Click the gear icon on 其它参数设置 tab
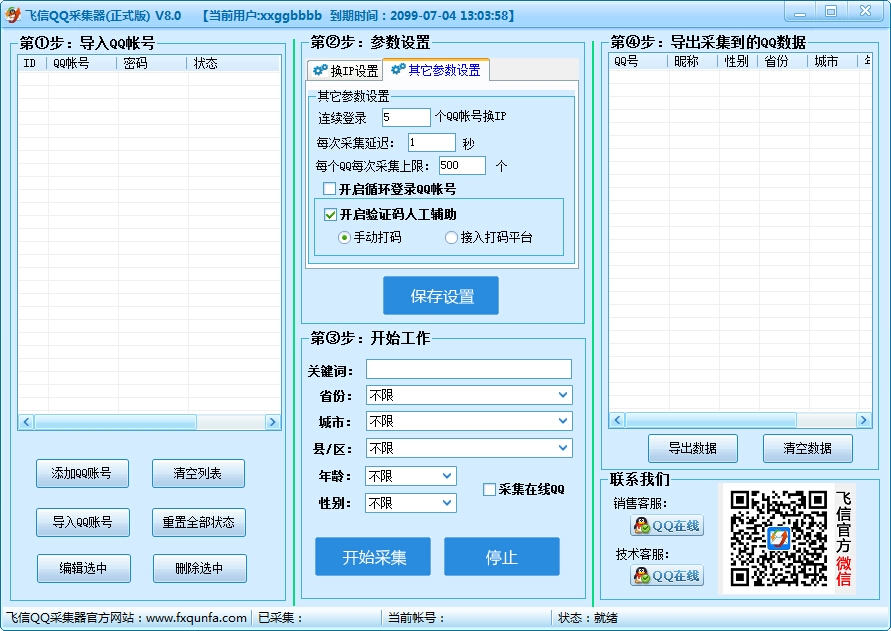Viewport: 891px width, 631px height. [398, 69]
